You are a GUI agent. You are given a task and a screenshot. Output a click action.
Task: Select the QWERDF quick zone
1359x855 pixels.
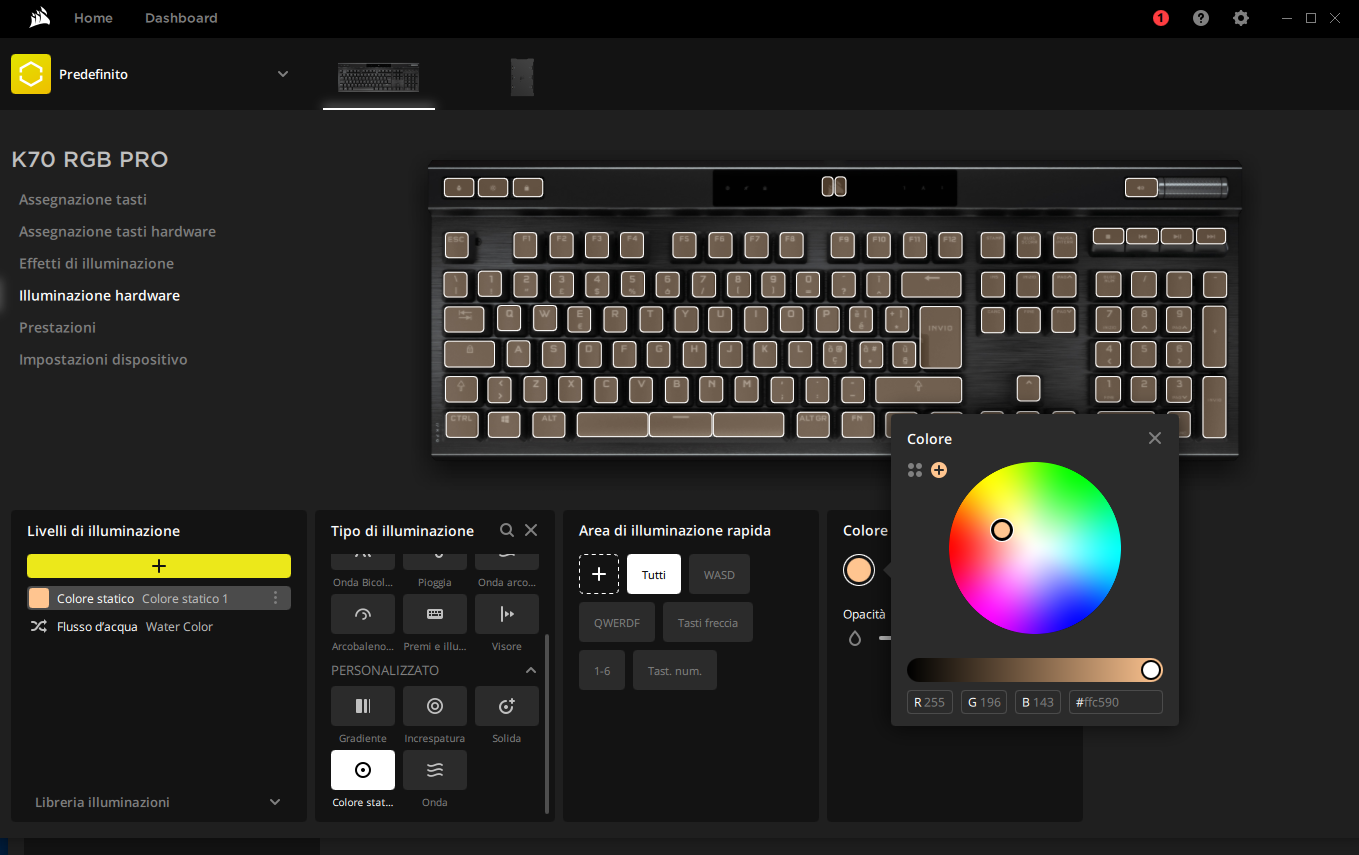(617, 622)
